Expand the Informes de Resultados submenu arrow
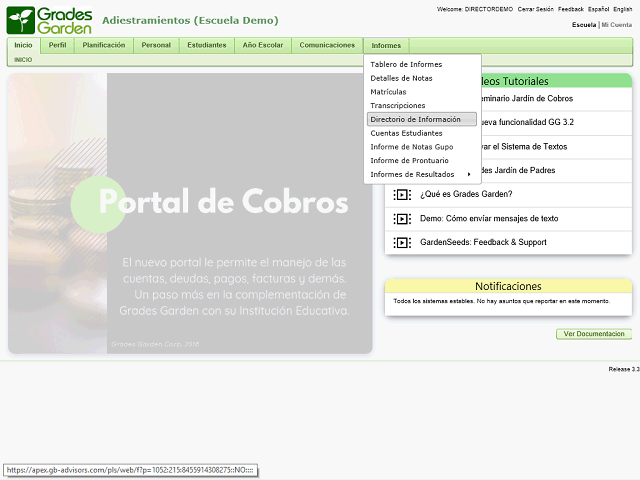The height and width of the screenshot is (480, 640). tap(469, 174)
